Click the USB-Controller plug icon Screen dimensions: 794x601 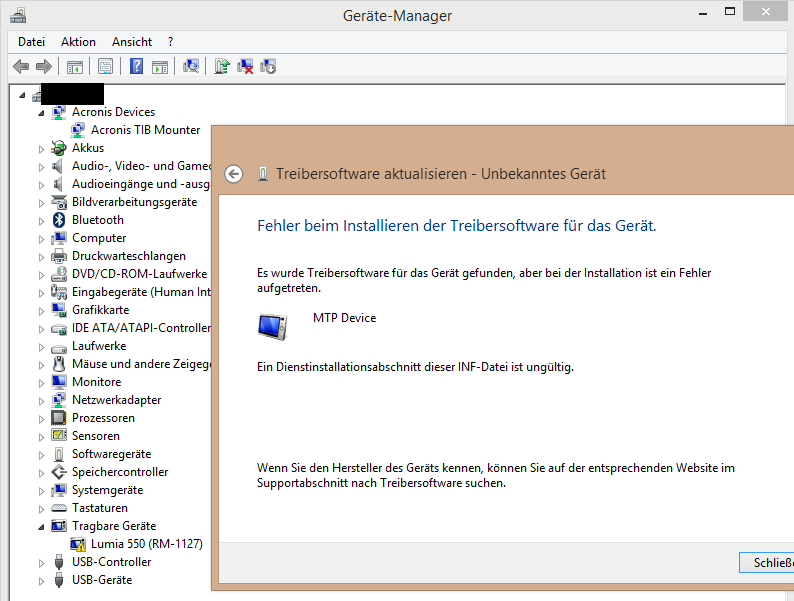pos(59,562)
